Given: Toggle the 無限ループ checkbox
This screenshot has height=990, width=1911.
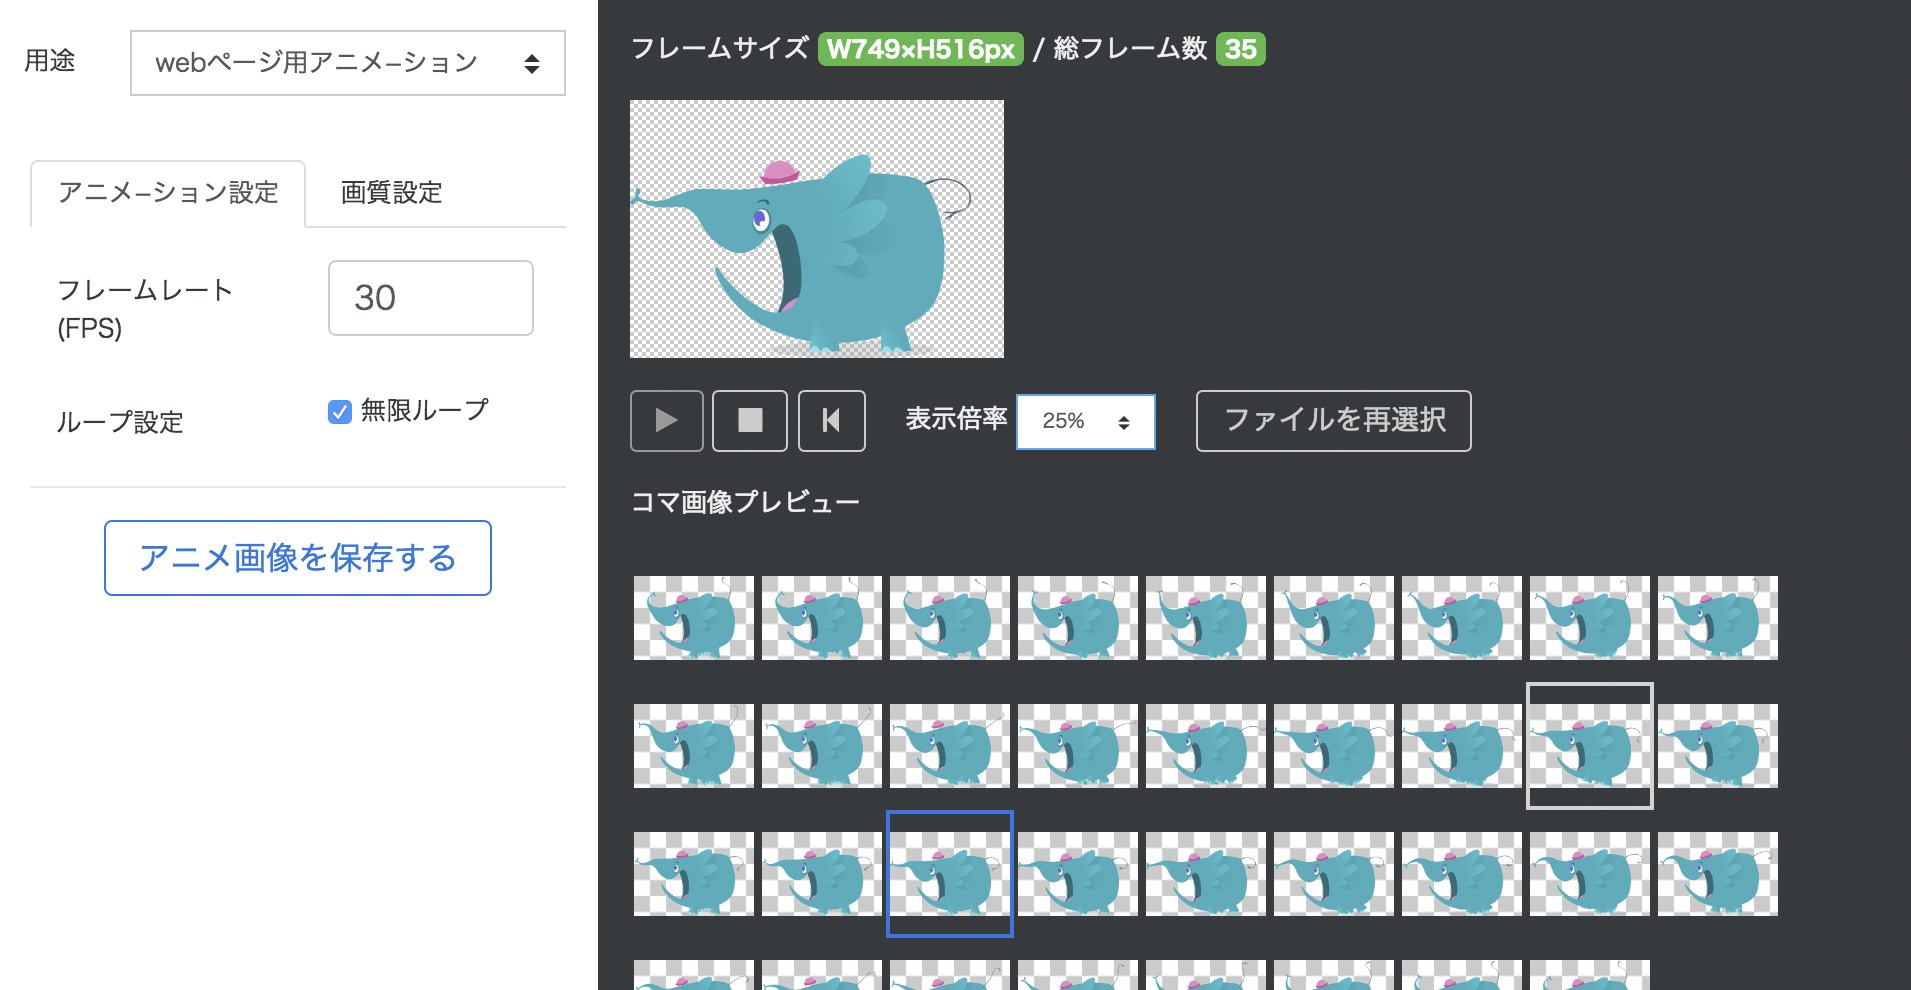Looking at the screenshot, I should tap(340, 412).
